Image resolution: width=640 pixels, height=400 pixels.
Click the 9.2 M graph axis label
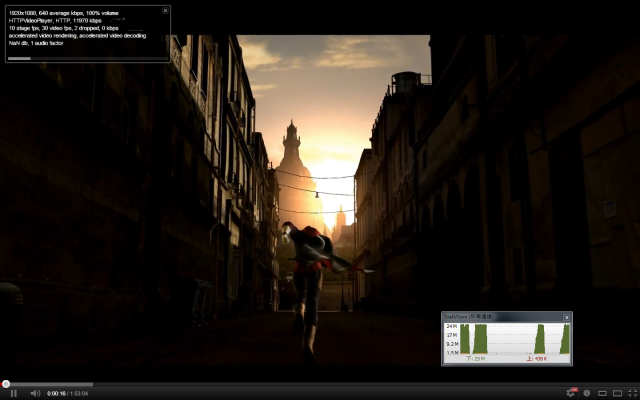coord(451,344)
